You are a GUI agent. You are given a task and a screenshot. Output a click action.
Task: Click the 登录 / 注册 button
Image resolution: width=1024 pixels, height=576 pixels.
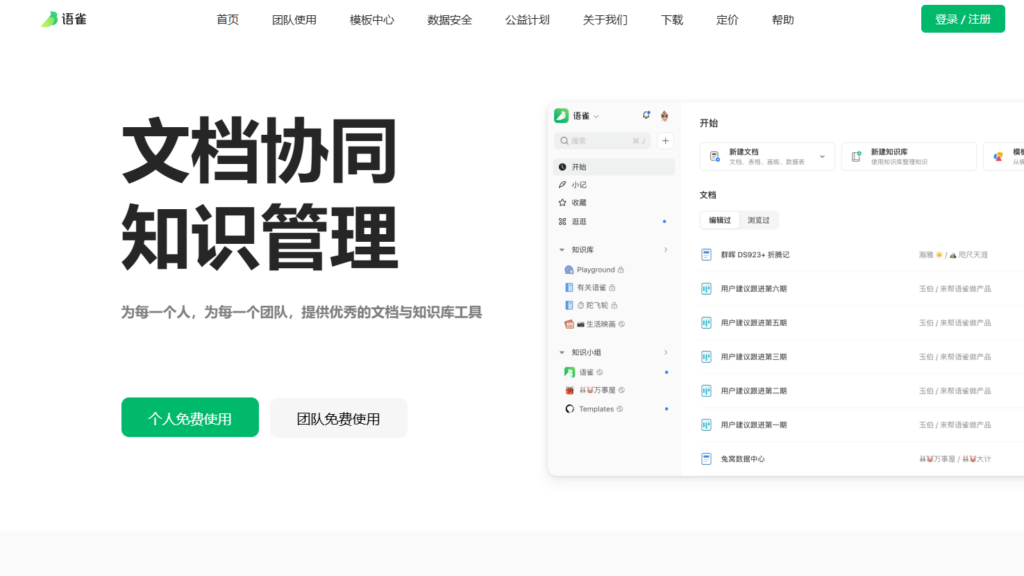click(962, 18)
